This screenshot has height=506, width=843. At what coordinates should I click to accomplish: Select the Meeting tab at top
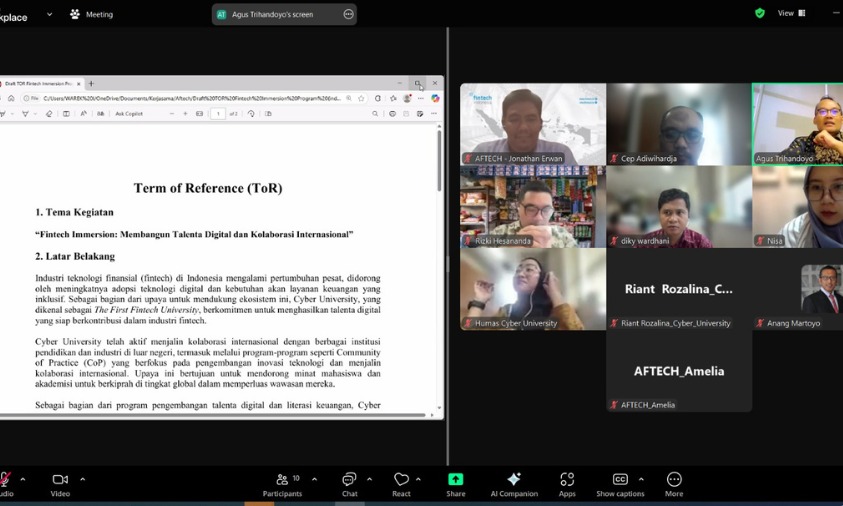(x=91, y=14)
